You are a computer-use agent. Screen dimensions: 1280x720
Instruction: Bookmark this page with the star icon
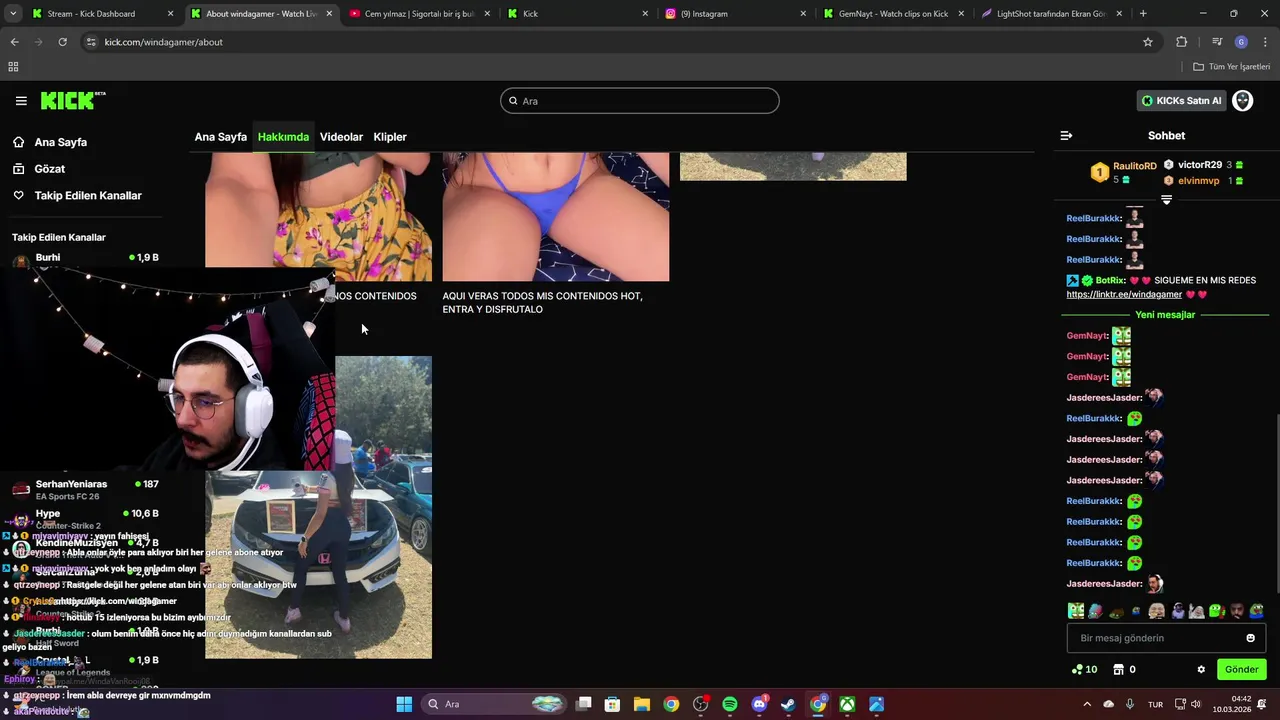1148,42
